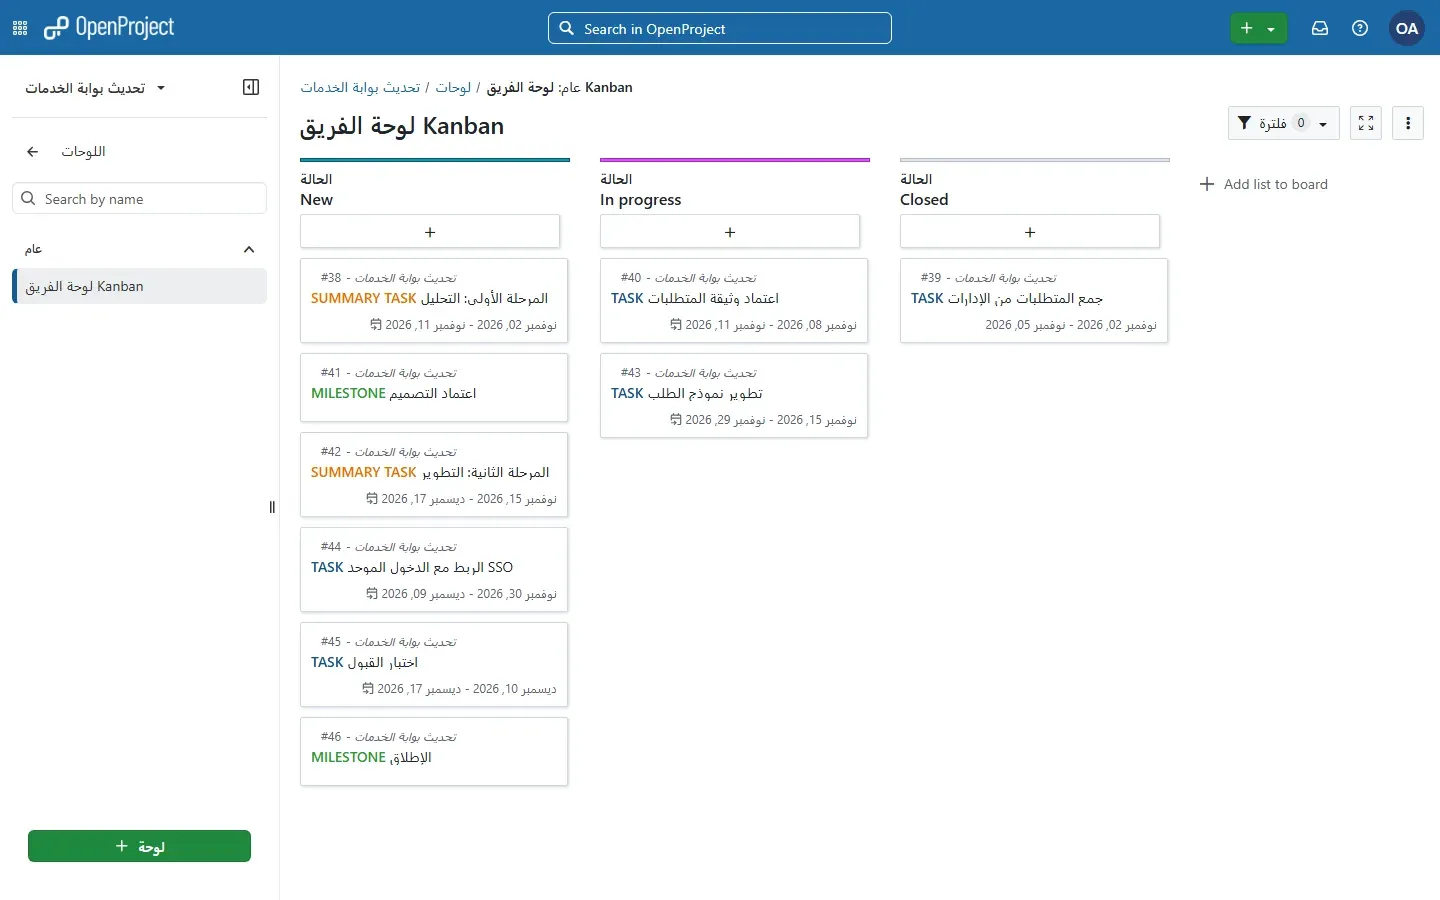This screenshot has width=1440, height=900.
Task: Go back using the arrow beside اللوحات
Action: click(33, 151)
